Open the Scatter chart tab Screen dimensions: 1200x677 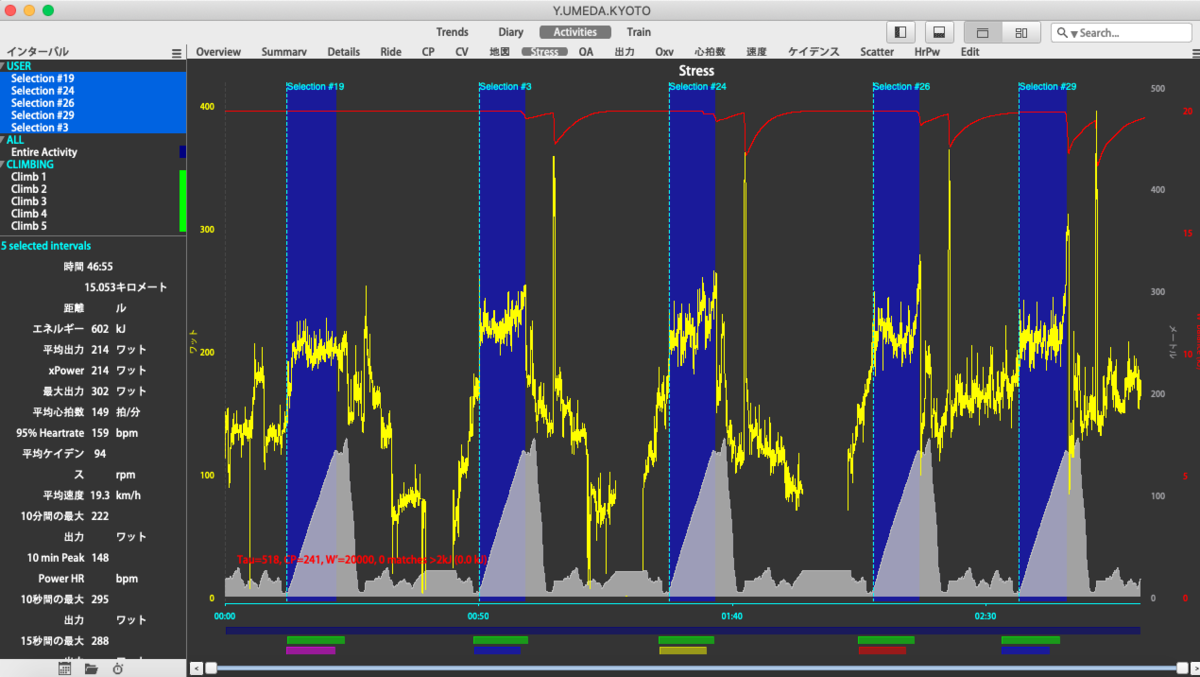(x=877, y=52)
